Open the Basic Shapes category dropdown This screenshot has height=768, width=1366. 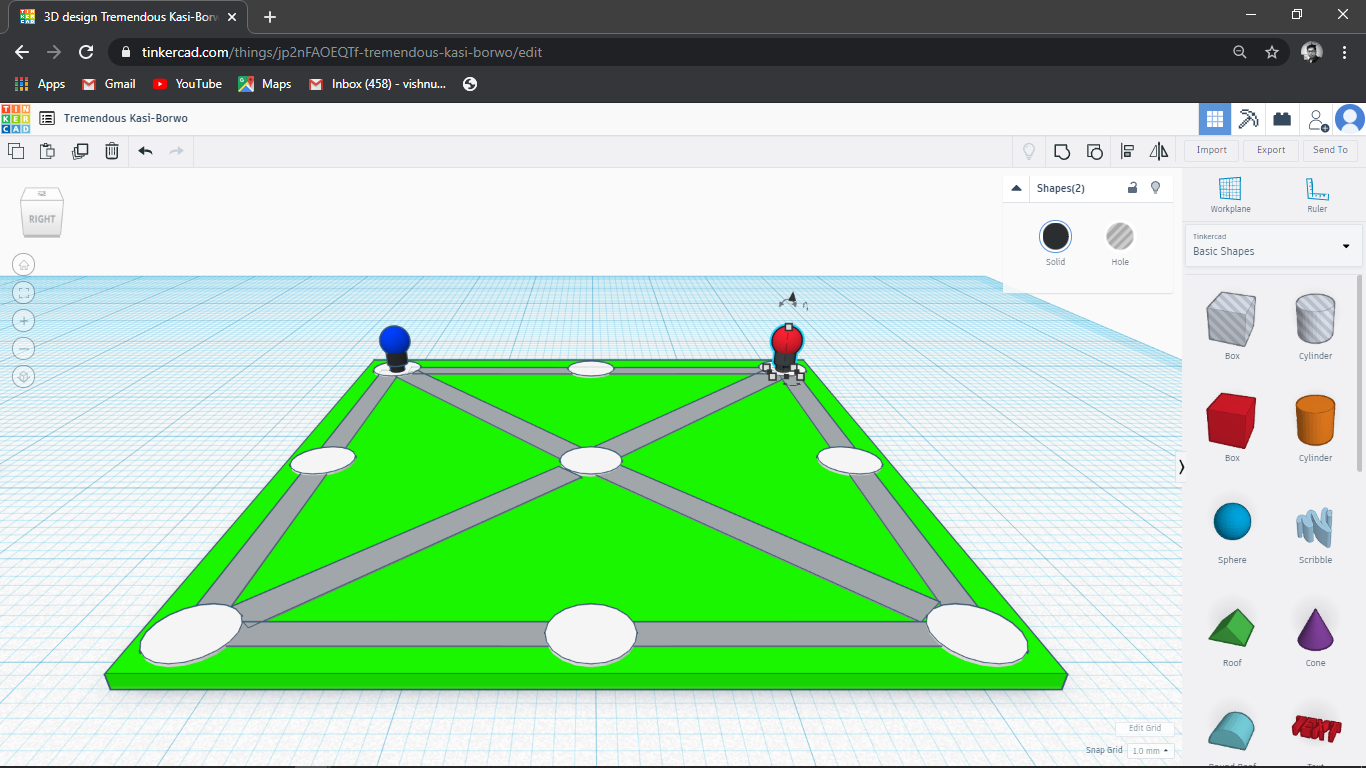pos(1271,245)
